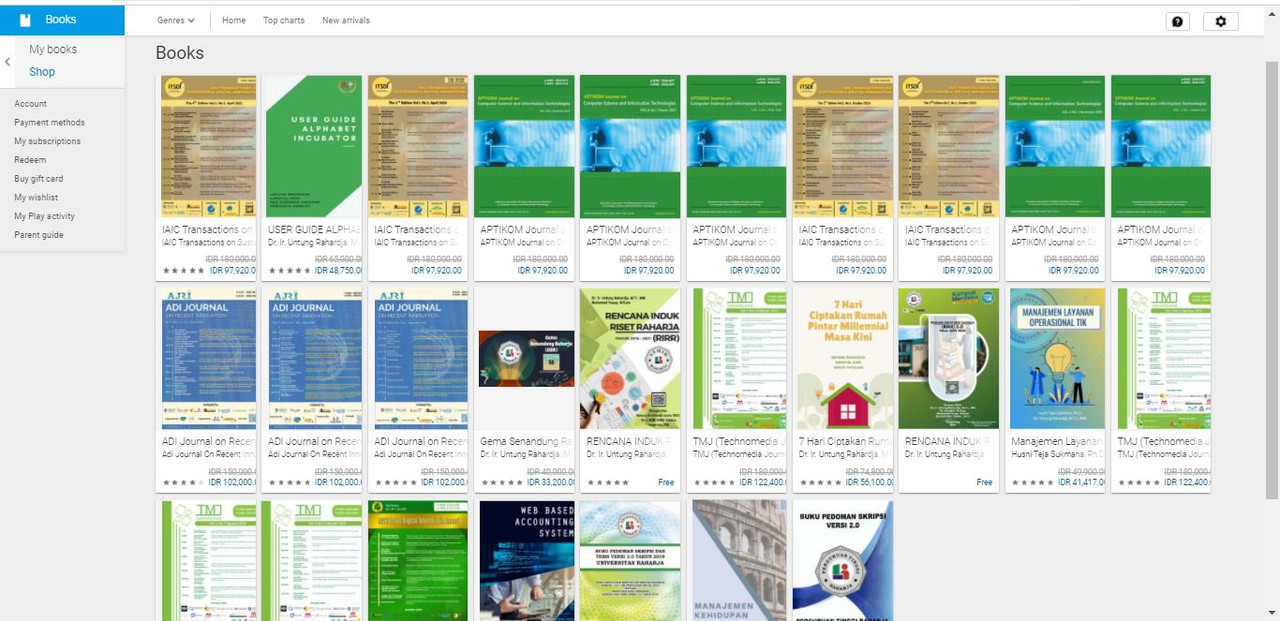Screen dimensions: 1280x621
Task: Open the settings gear icon
Action: click(x=1220, y=21)
